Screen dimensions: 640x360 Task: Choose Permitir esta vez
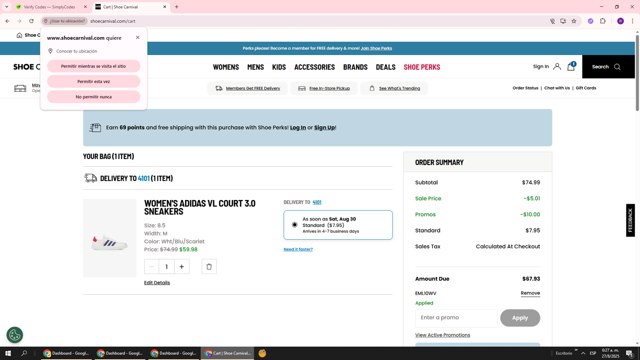coord(93,82)
